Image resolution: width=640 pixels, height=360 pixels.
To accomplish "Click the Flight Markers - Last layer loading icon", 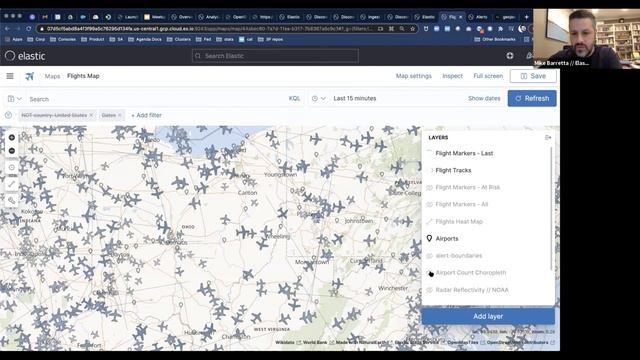I will [429, 153].
